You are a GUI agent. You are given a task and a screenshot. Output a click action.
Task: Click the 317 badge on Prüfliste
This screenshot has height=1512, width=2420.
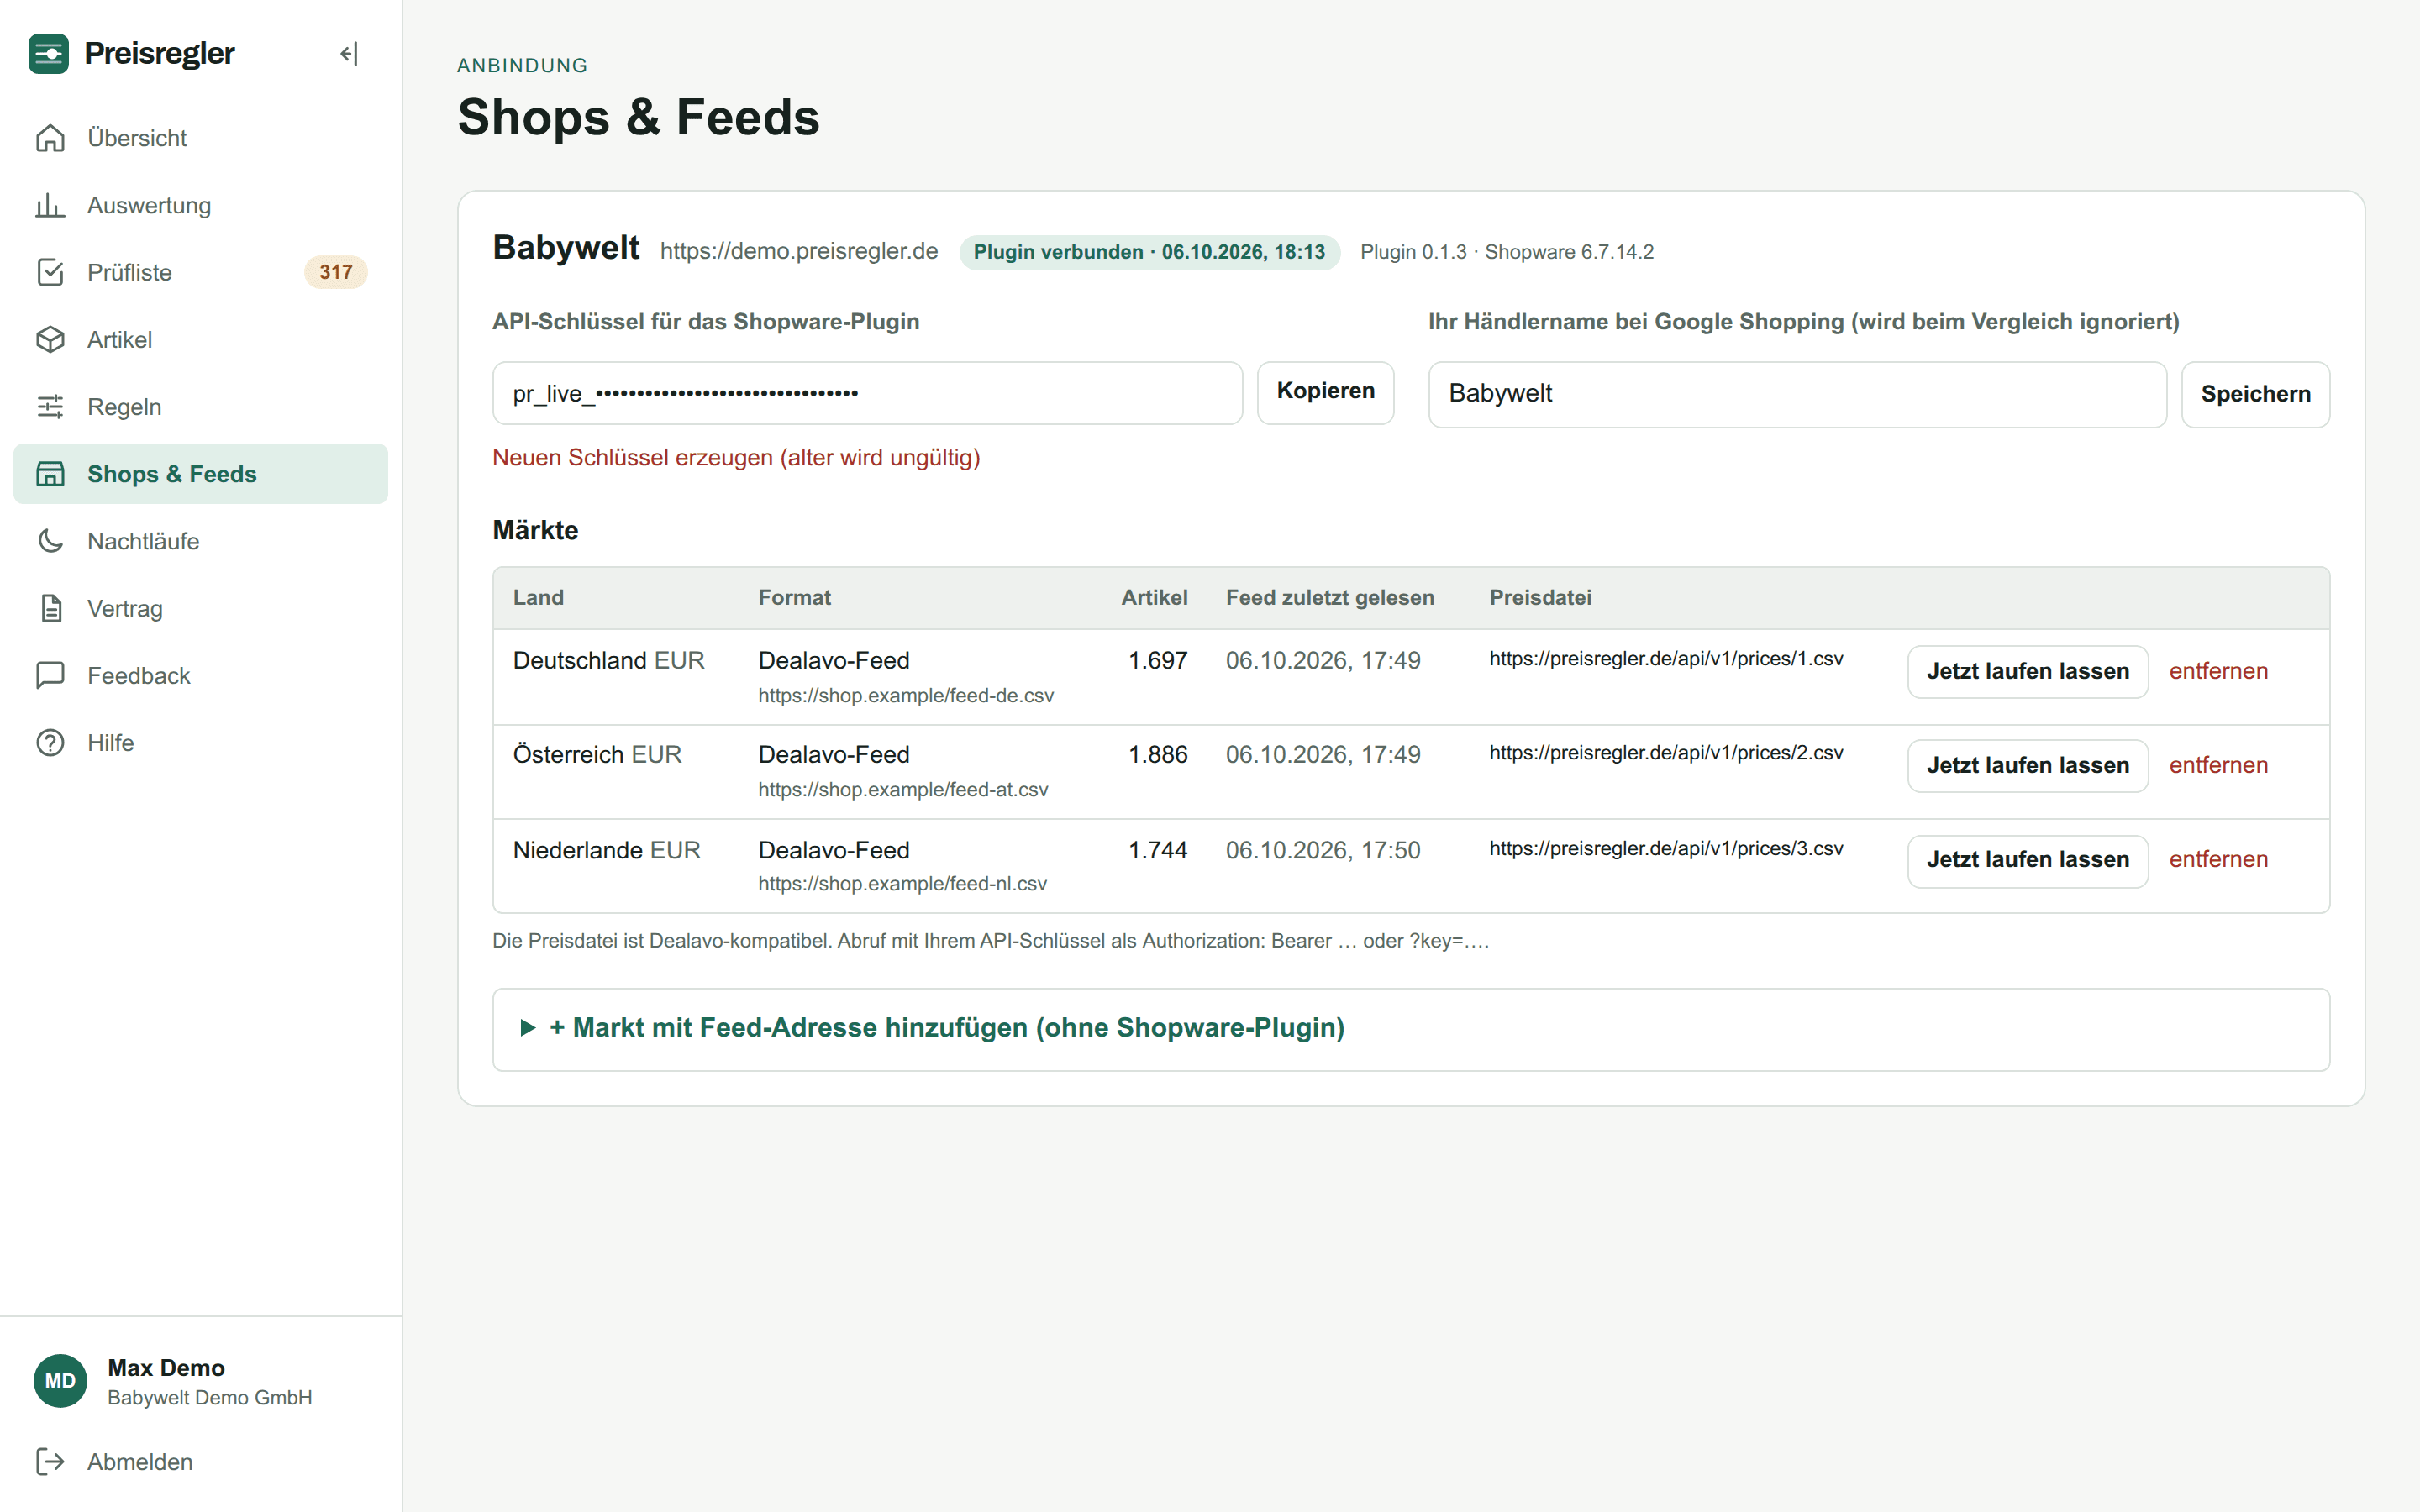tap(336, 272)
